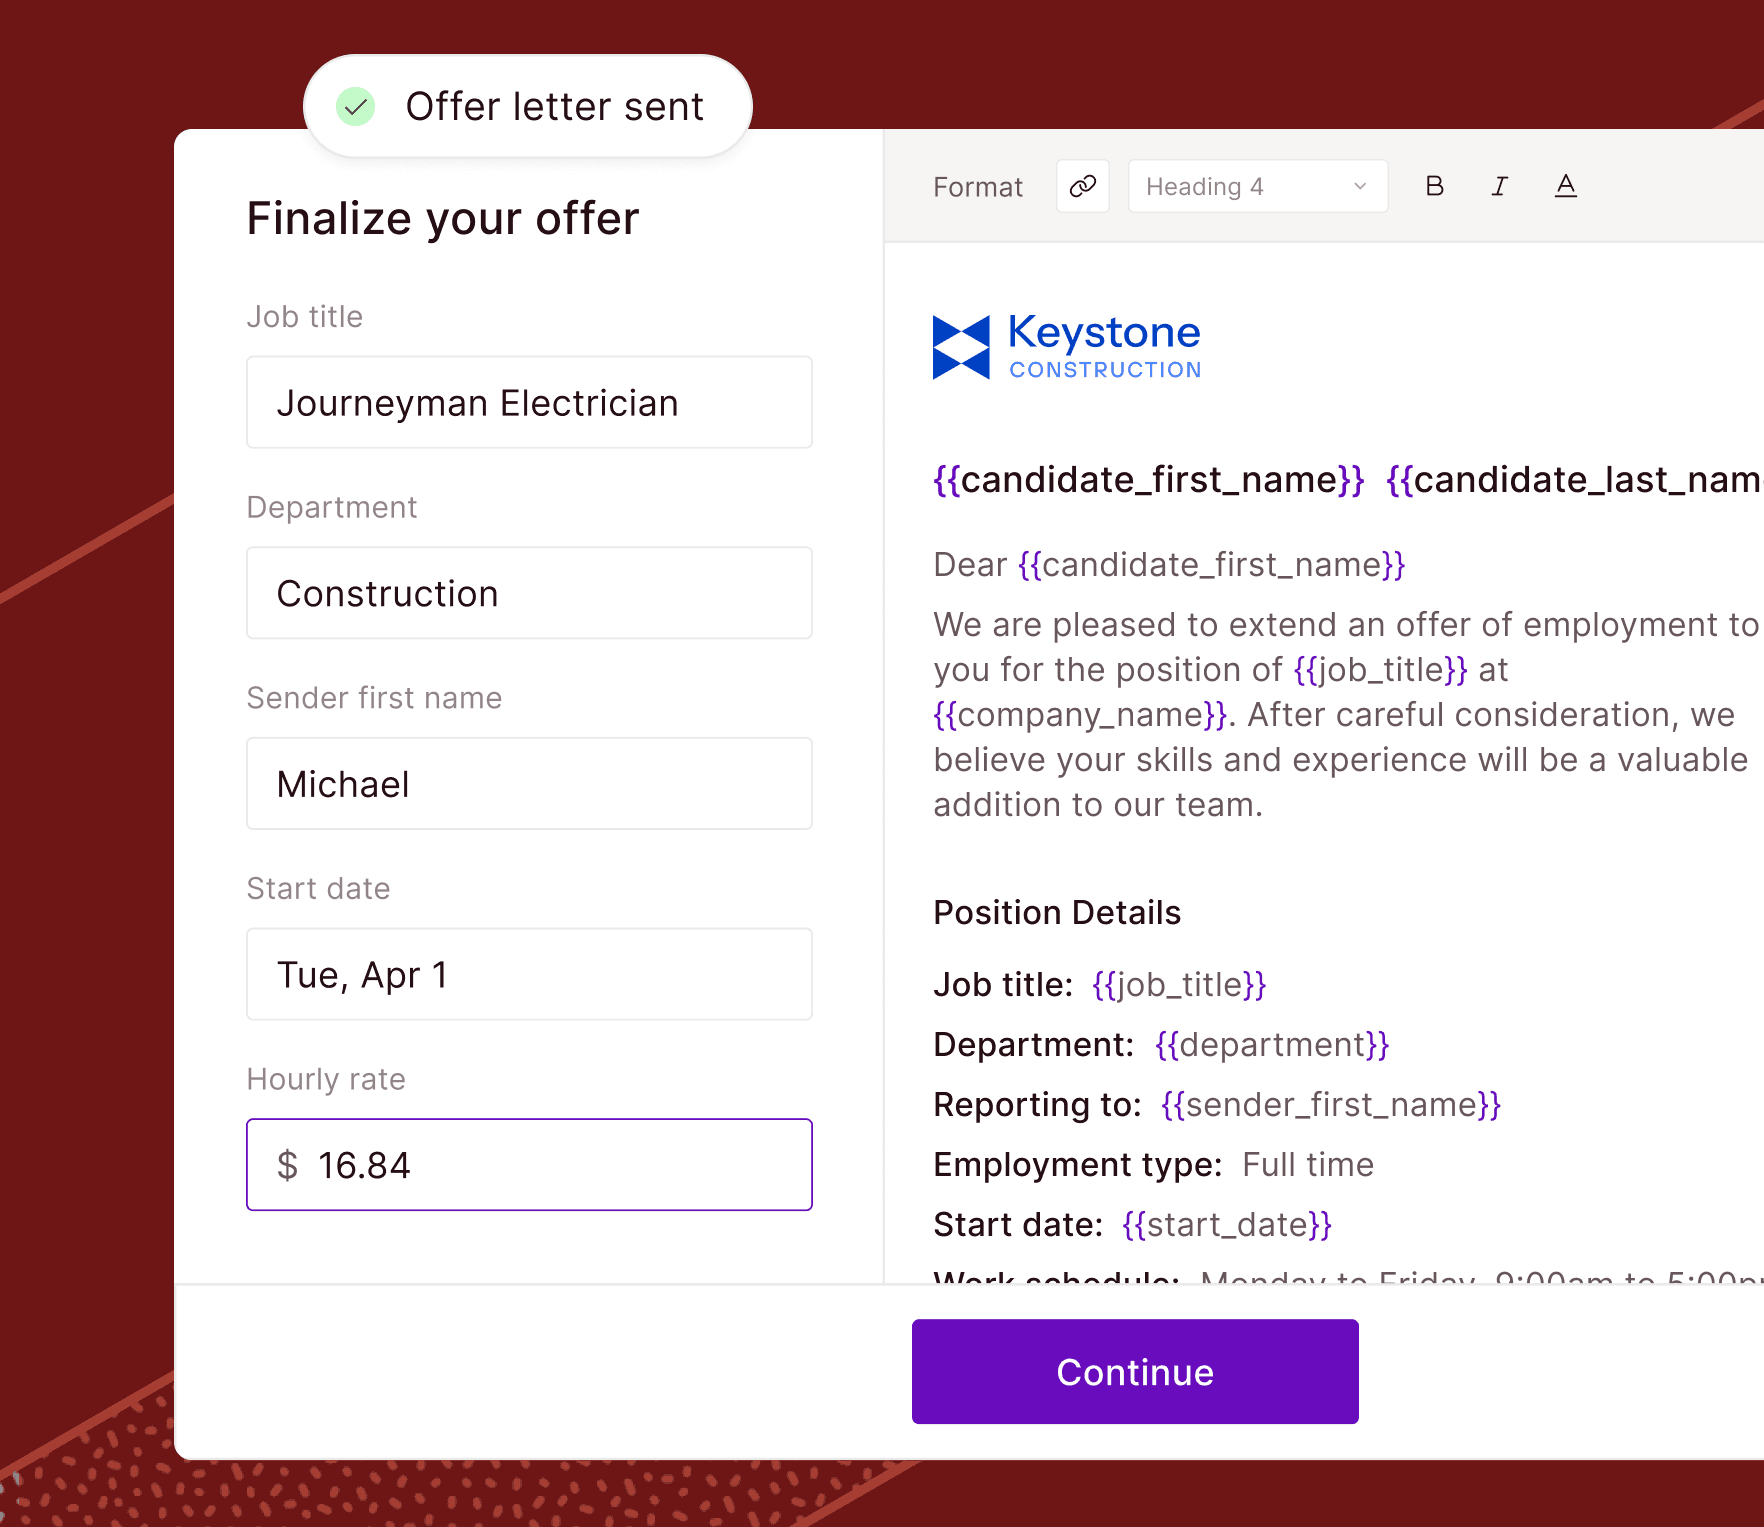Click the Heading 4 chevron arrow

pos(1360,186)
